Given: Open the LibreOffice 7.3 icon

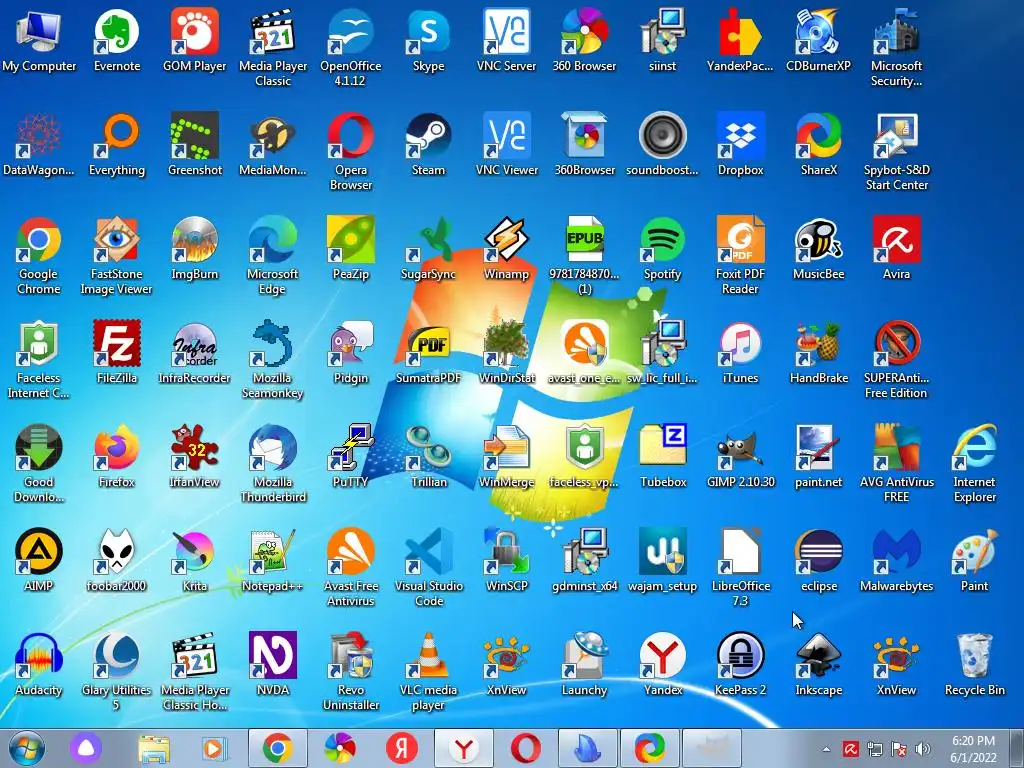Looking at the screenshot, I should tap(741, 567).
